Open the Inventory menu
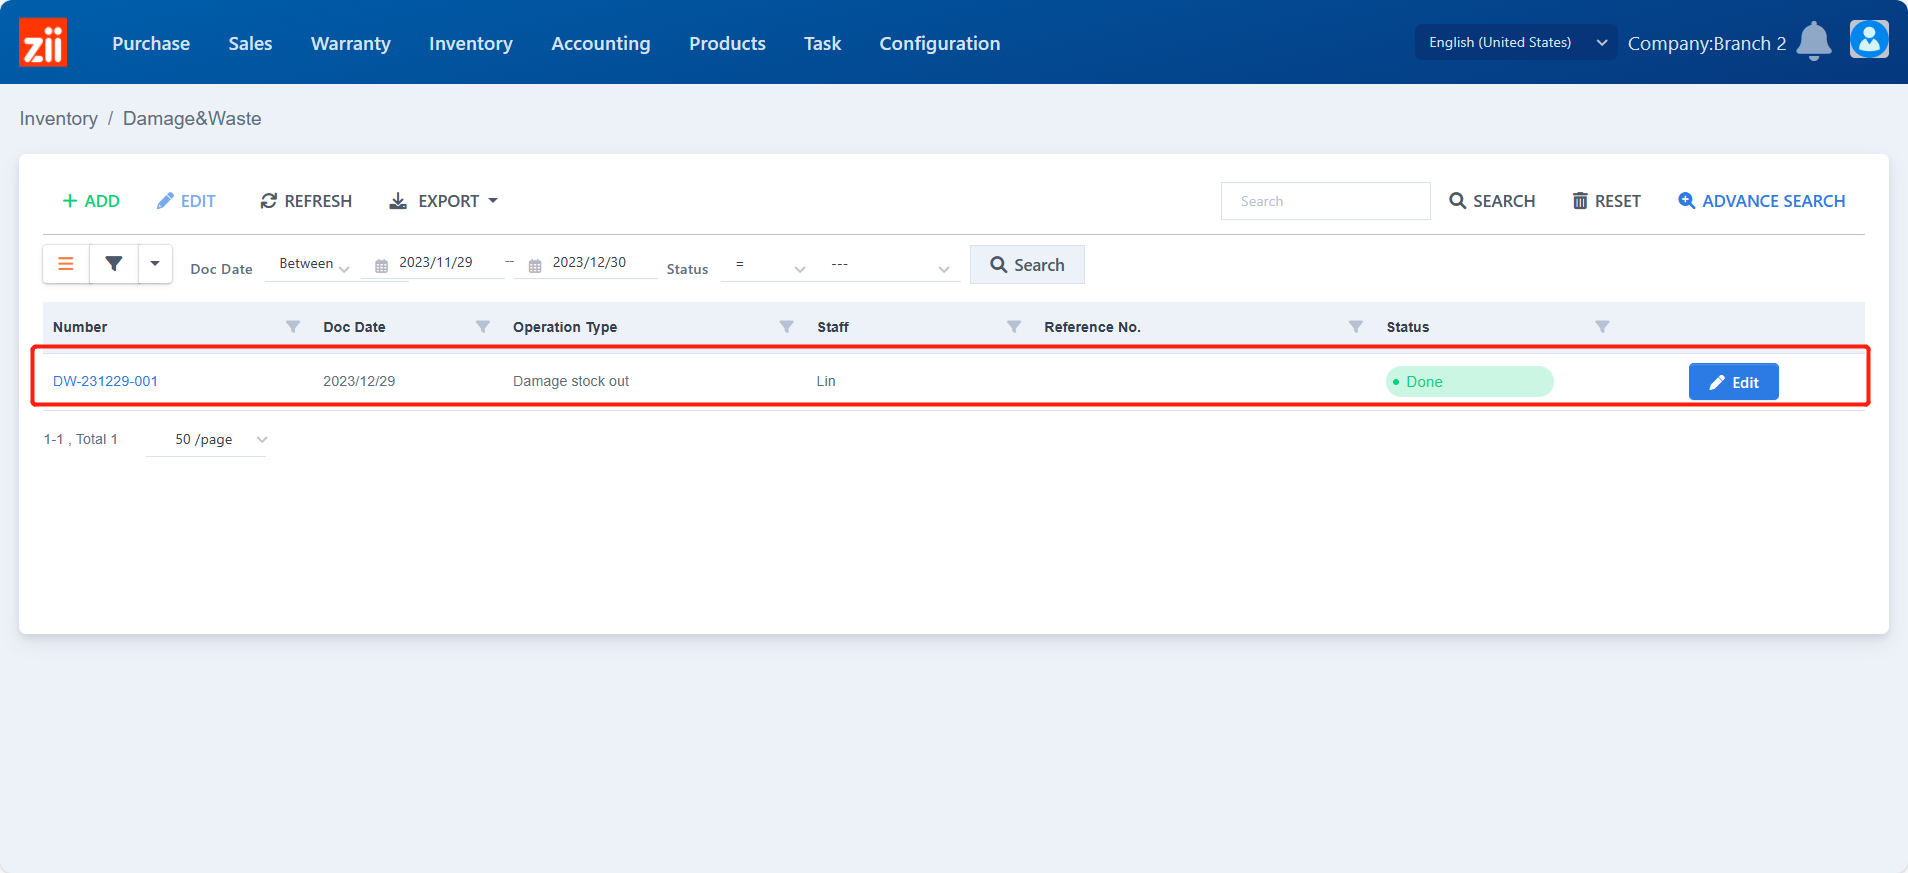The width and height of the screenshot is (1908, 873). [471, 43]
